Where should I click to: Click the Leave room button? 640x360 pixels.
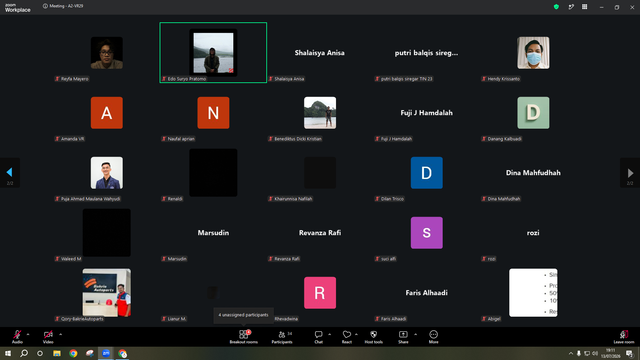pos(624,337)
